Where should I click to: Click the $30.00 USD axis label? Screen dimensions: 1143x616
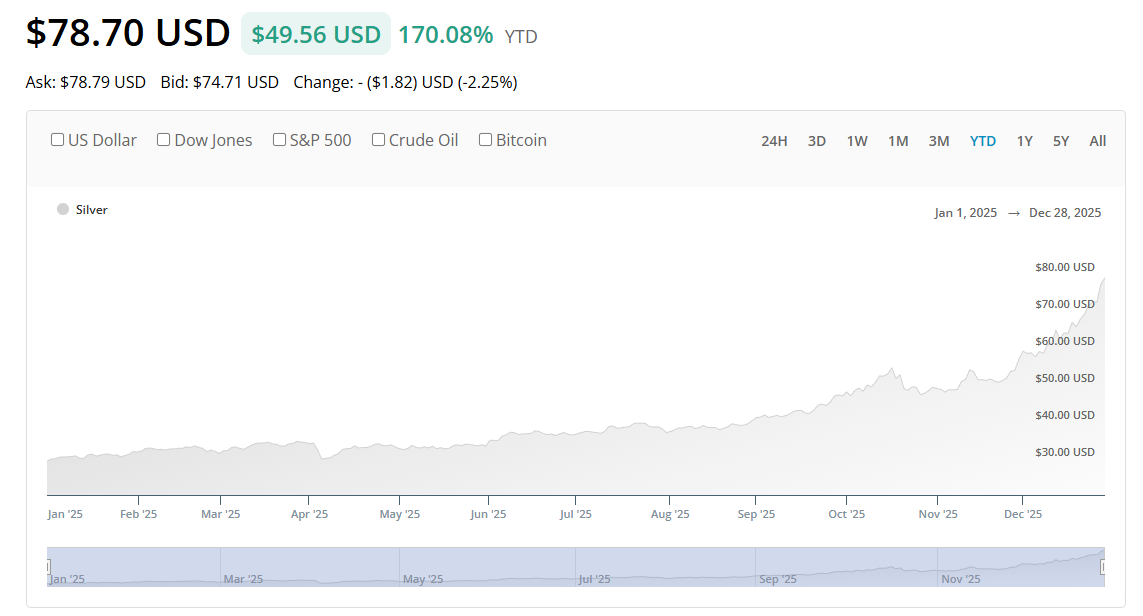coord(1064,452)
